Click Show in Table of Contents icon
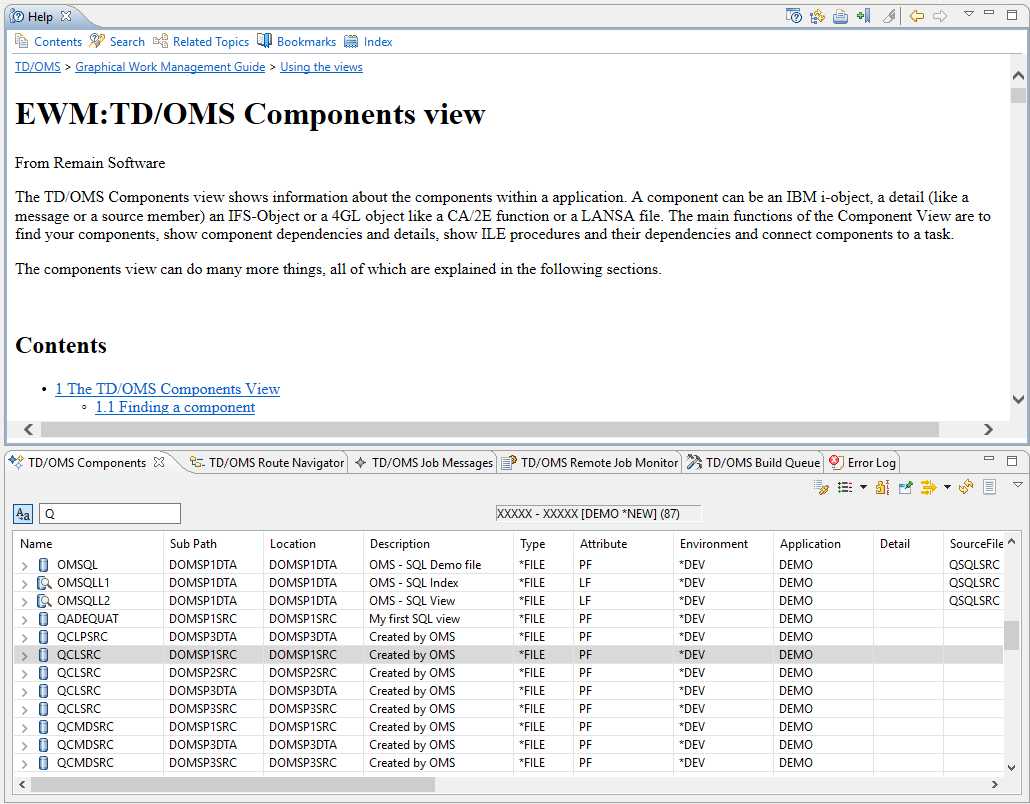Viewport: 1030px width, 804px height. click(817, 16)
